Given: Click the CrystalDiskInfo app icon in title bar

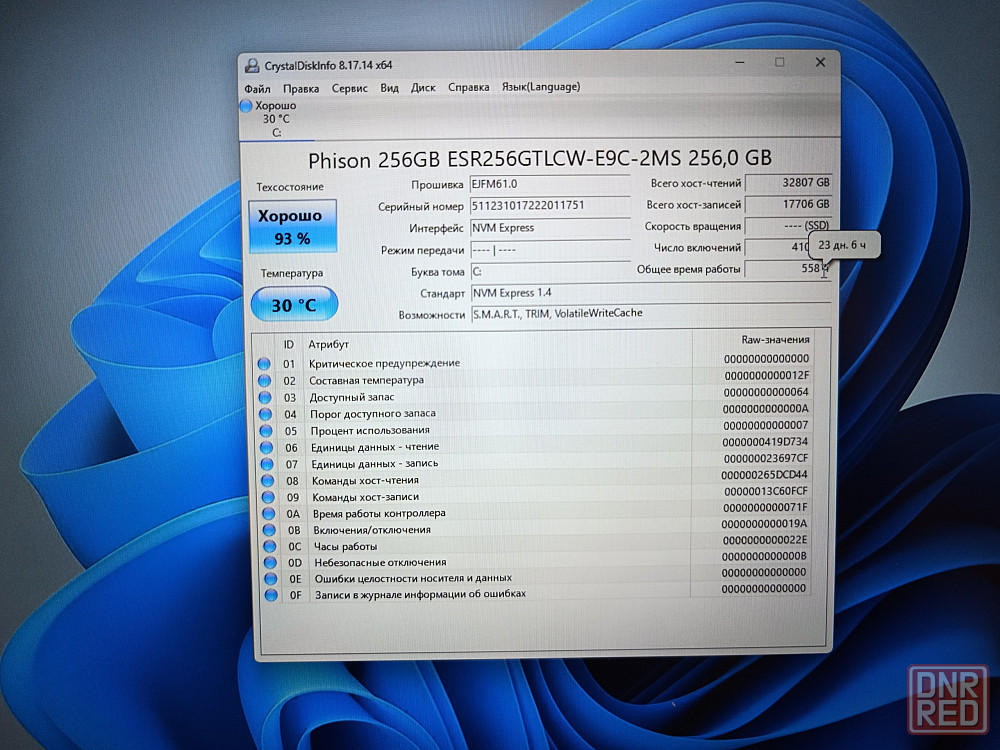Looking at the screenshot, I should [252, 65].
